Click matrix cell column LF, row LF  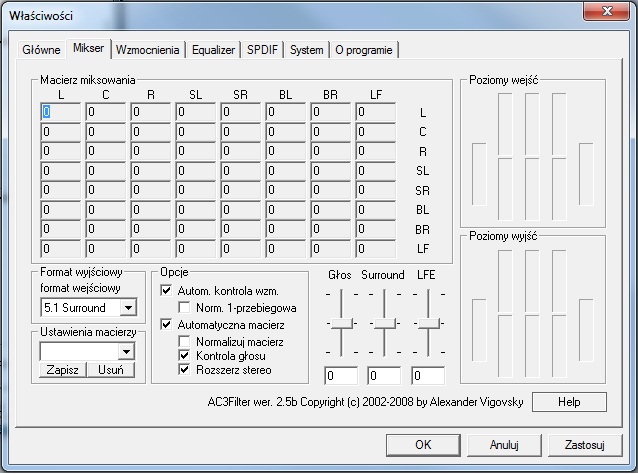point(376,249)
